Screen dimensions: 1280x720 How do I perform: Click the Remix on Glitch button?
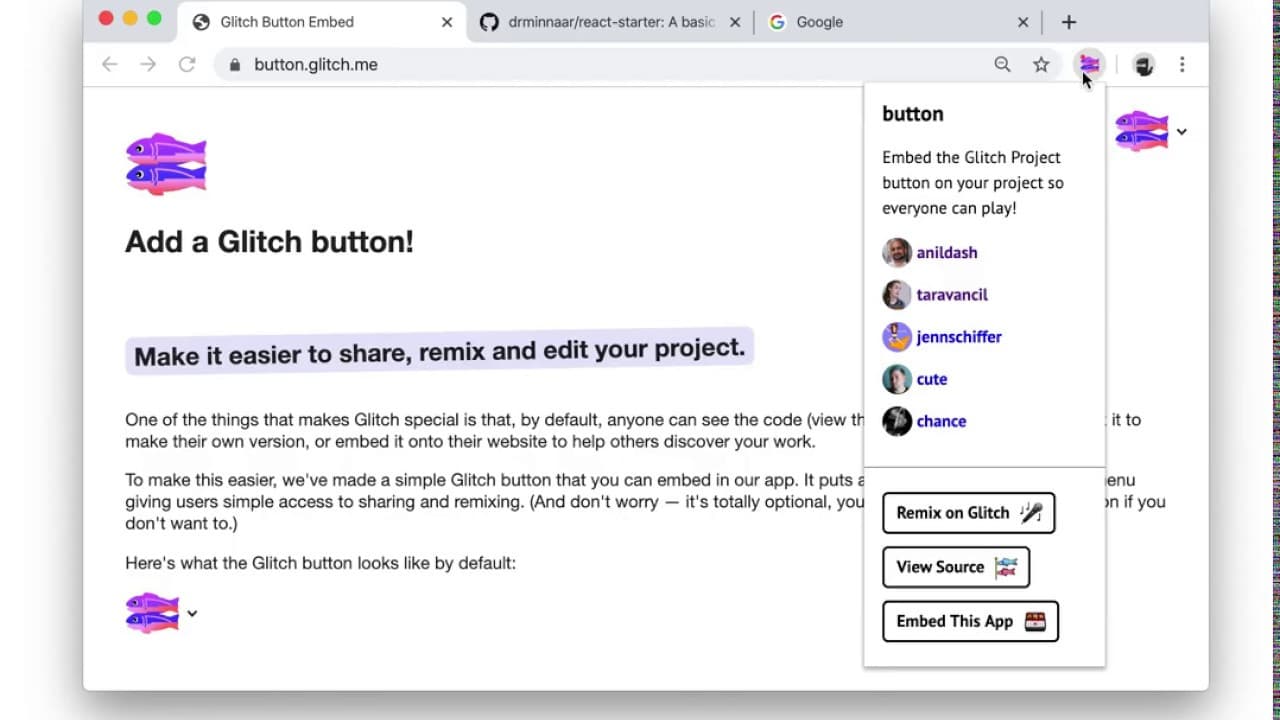[969, 513]
